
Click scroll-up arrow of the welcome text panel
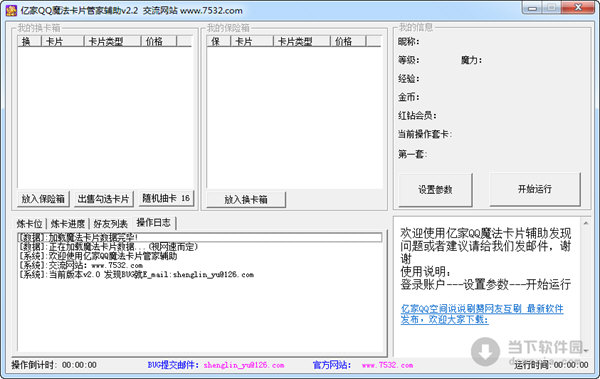[586, 223]
